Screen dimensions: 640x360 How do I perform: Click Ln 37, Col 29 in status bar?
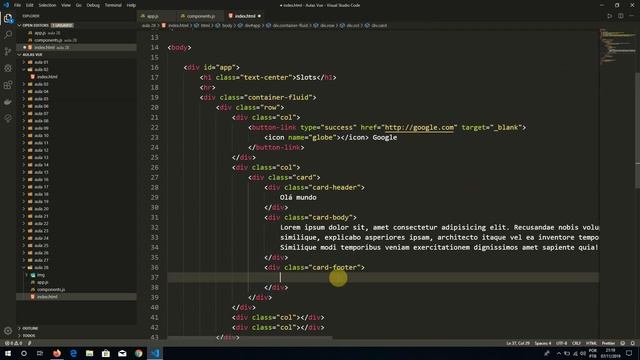pos(518,343)
